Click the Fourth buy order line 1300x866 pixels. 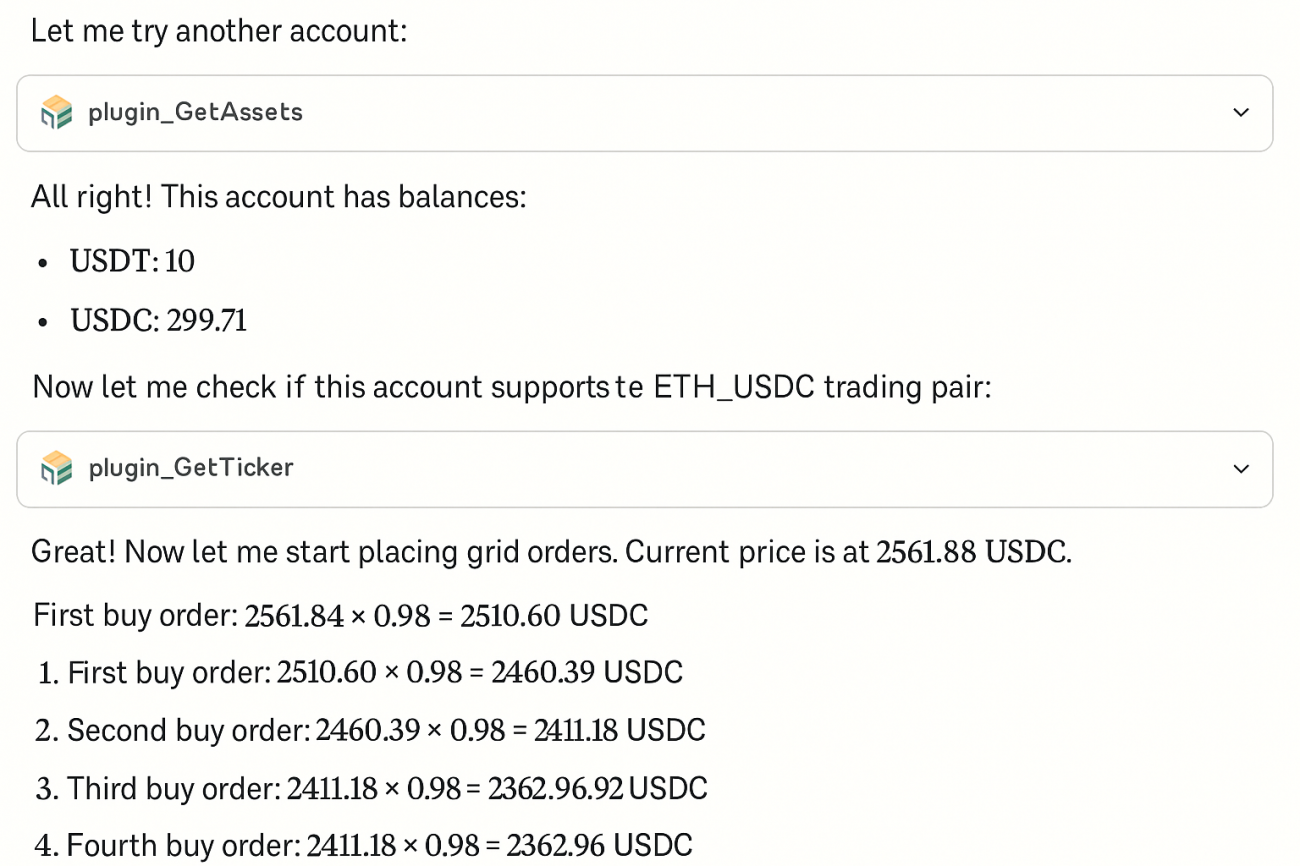[x=363, y=845]
